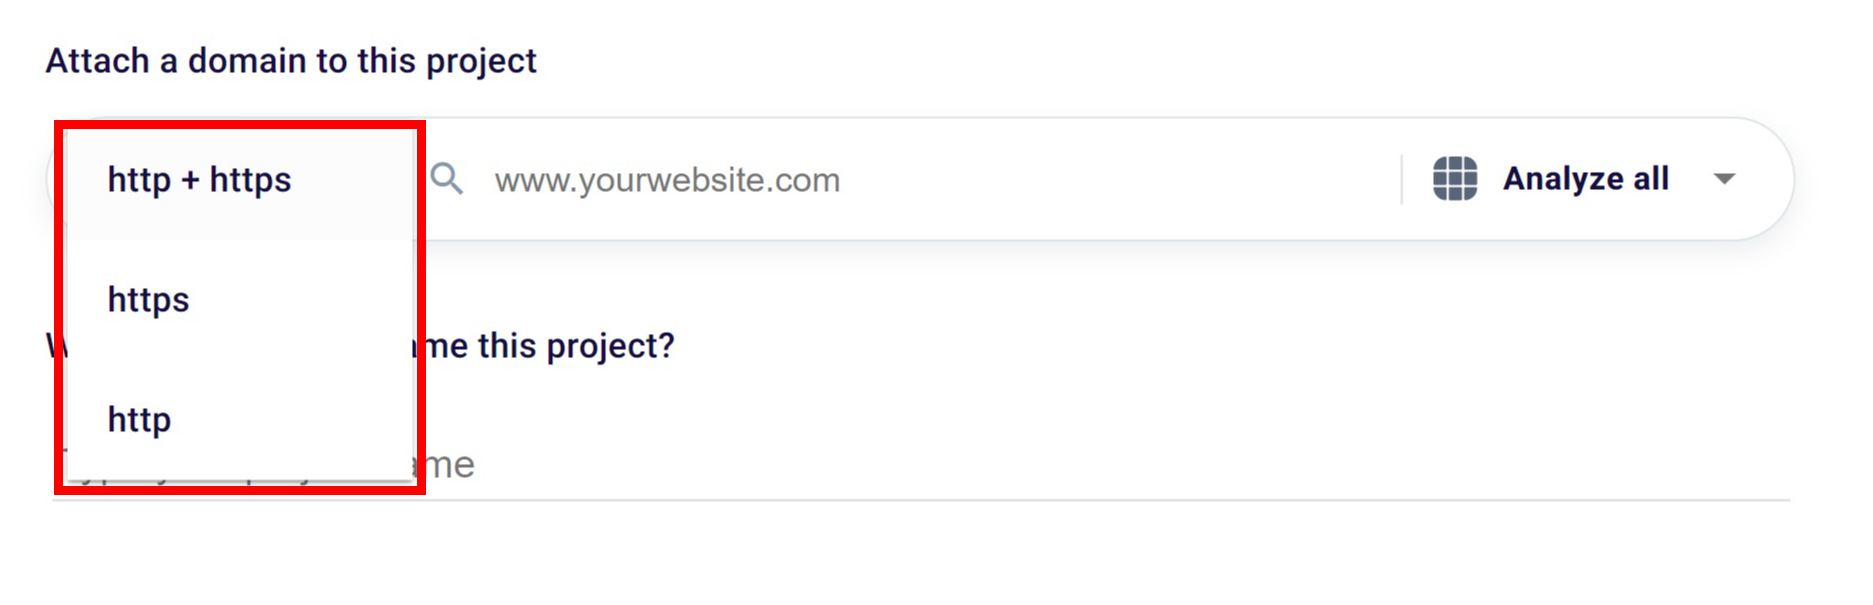1873x605 pixels.
Task: Open the "Analyze all" scope selector
Action: click(x=1585, y=179)
